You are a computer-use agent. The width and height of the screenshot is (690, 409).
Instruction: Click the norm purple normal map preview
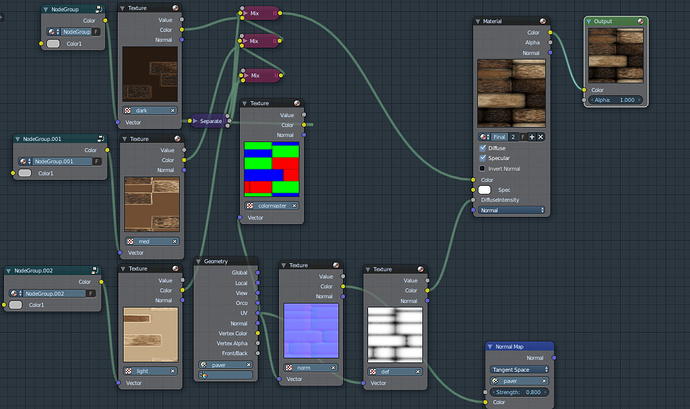(311, 331)
